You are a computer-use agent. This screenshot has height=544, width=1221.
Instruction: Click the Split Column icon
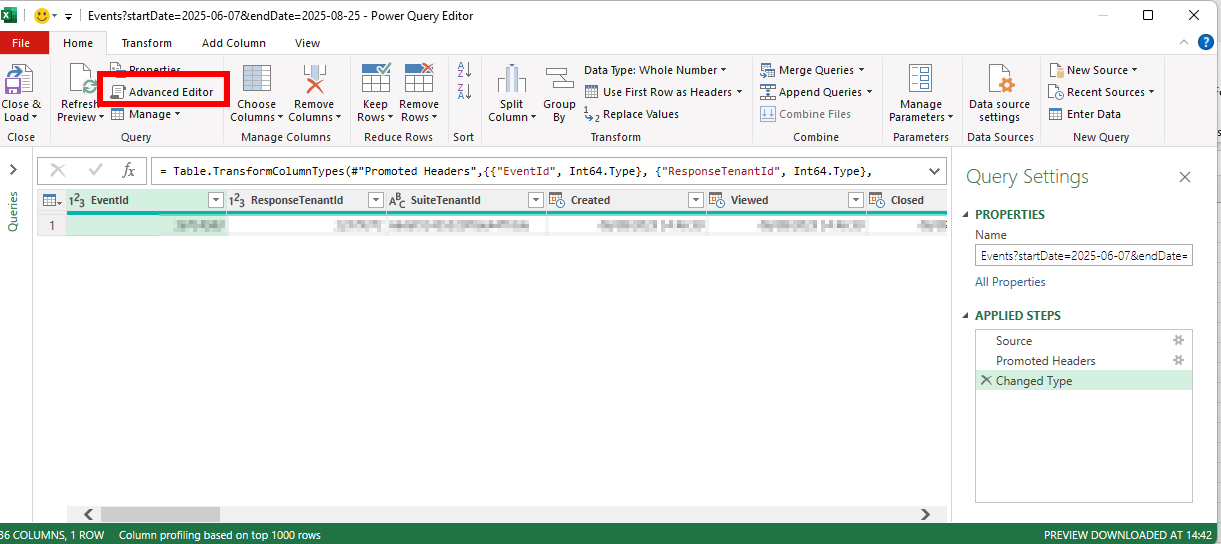tap(512, 80)
